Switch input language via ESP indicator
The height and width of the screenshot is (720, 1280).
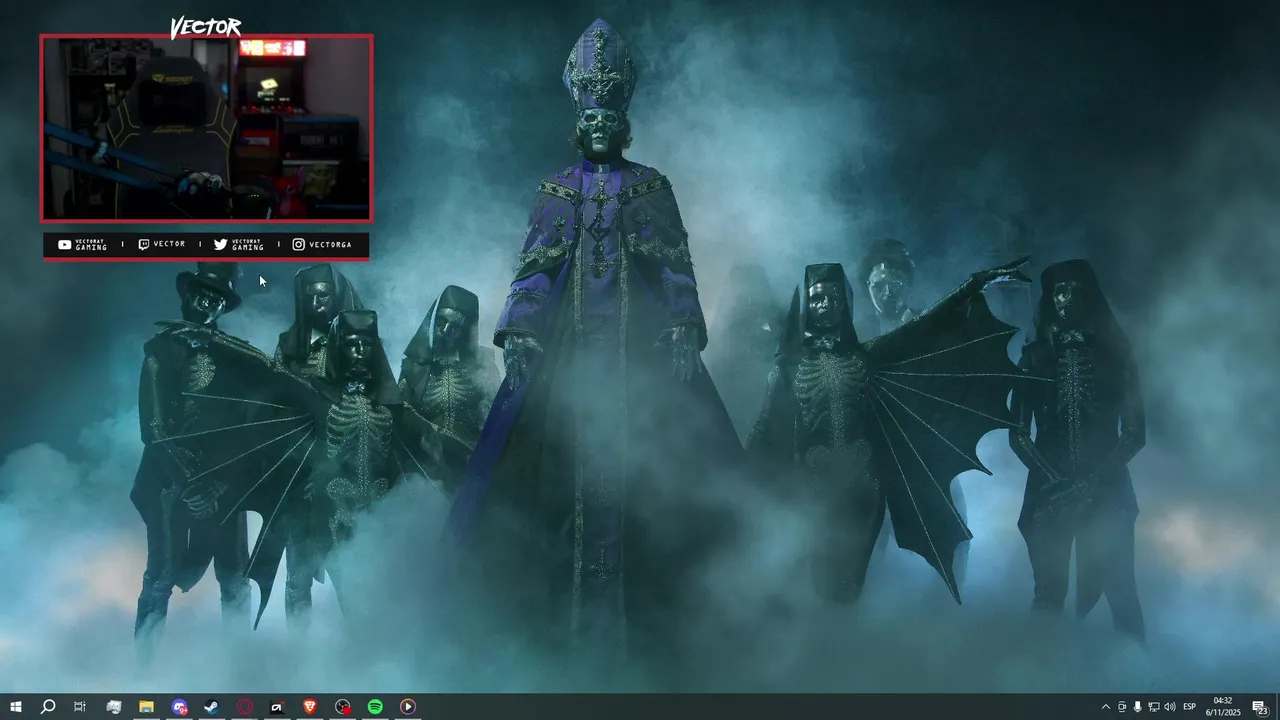coord(1190,707)
